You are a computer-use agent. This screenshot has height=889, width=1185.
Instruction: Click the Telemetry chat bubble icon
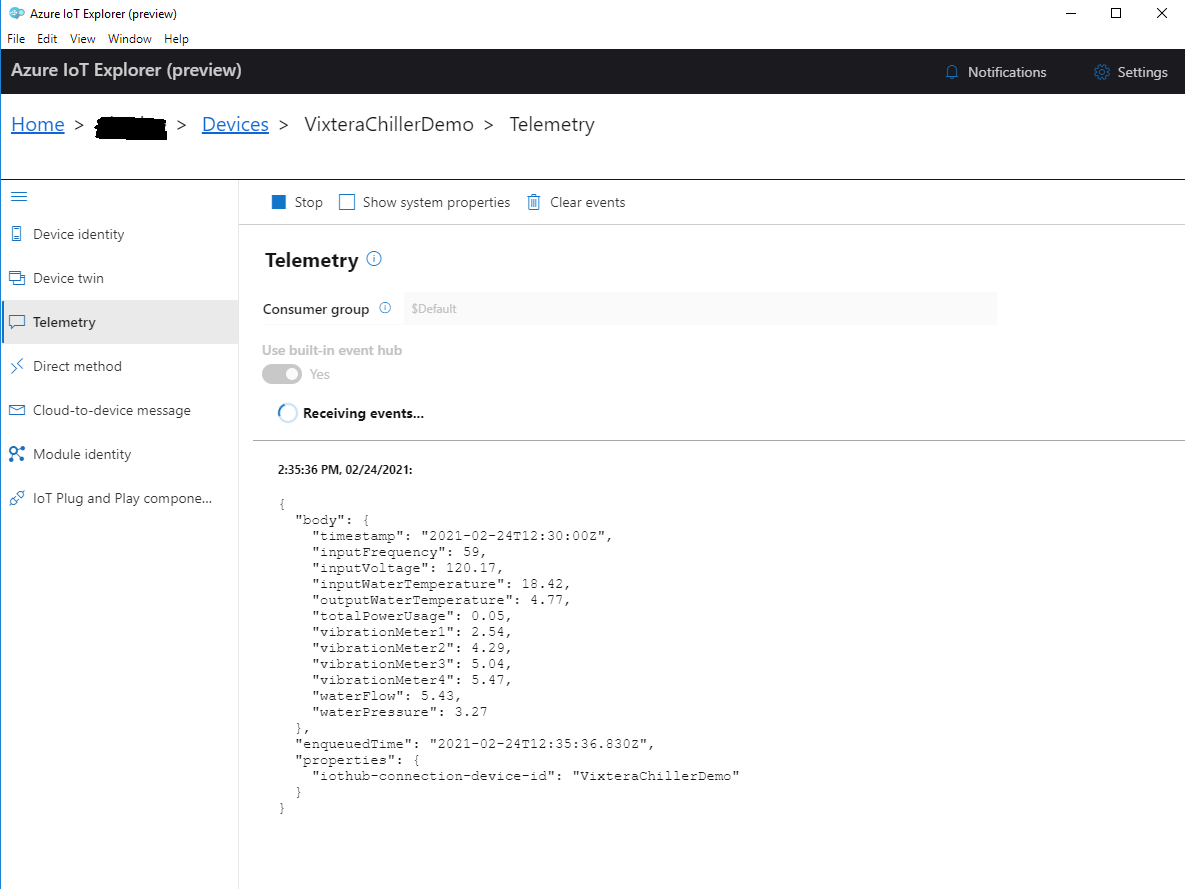[x=17, y=322]
